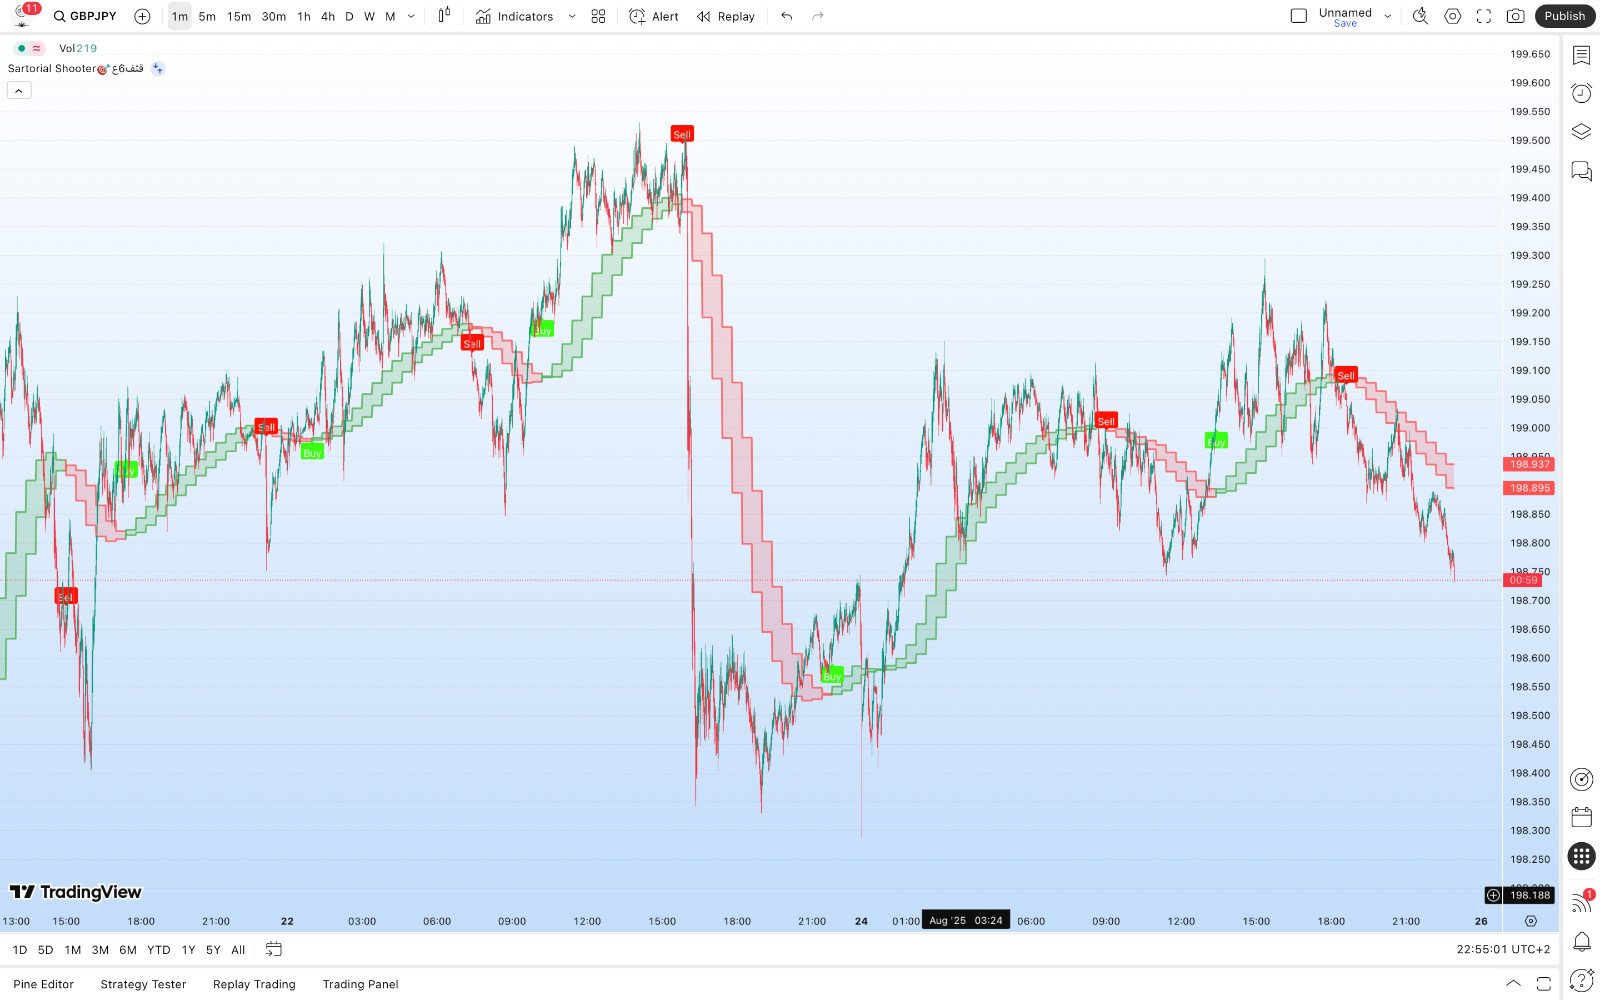Switch to the 4h timeframe

coord(328,16)
